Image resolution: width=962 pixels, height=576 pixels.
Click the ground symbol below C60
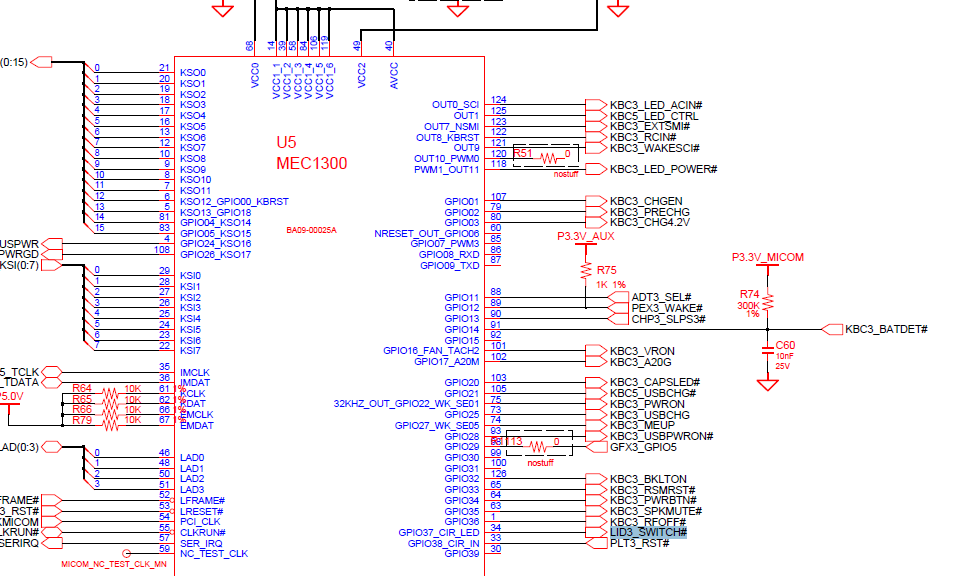(768, 385)
